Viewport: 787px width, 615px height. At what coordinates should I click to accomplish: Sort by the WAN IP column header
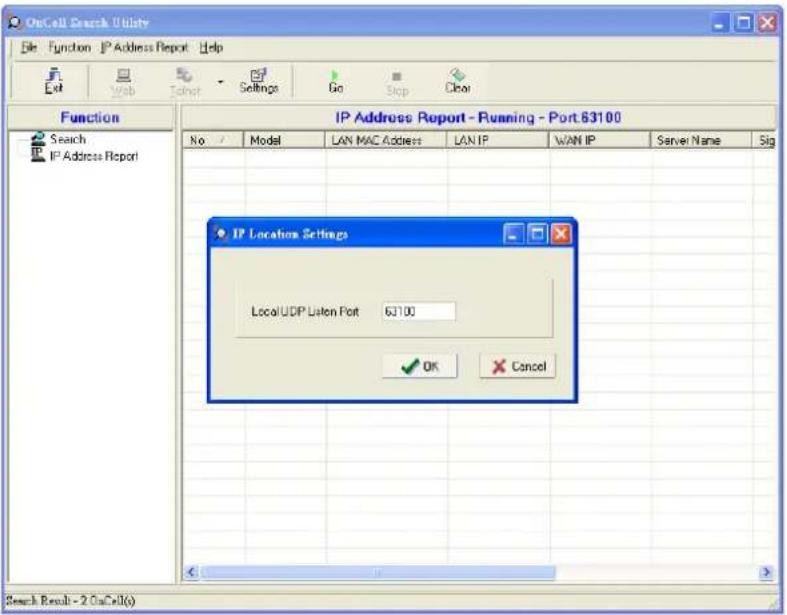(x=600, y=140)
